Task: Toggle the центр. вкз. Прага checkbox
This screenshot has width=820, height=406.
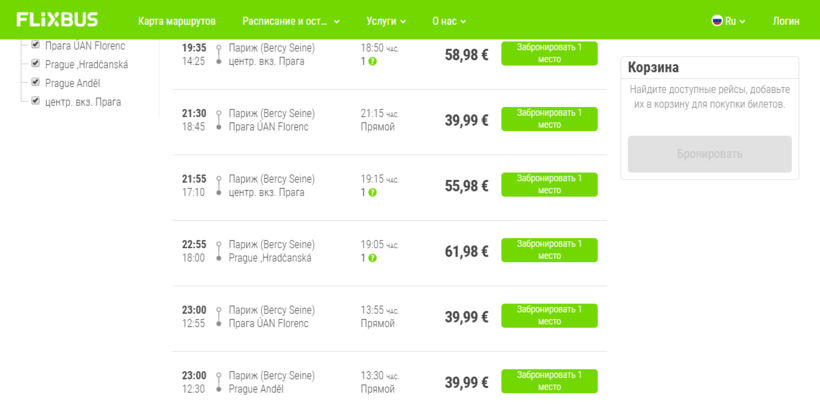Action: [36, 101]
